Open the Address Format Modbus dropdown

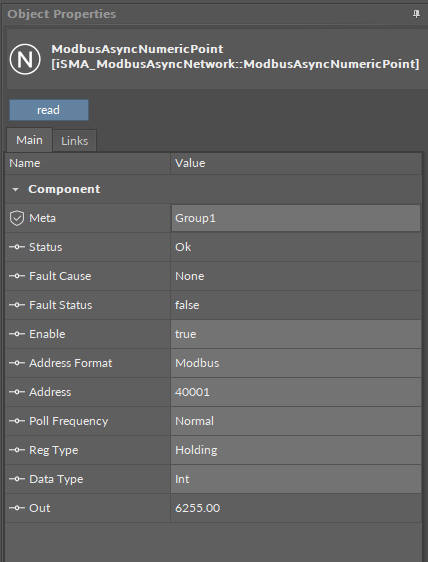(296, 363)
